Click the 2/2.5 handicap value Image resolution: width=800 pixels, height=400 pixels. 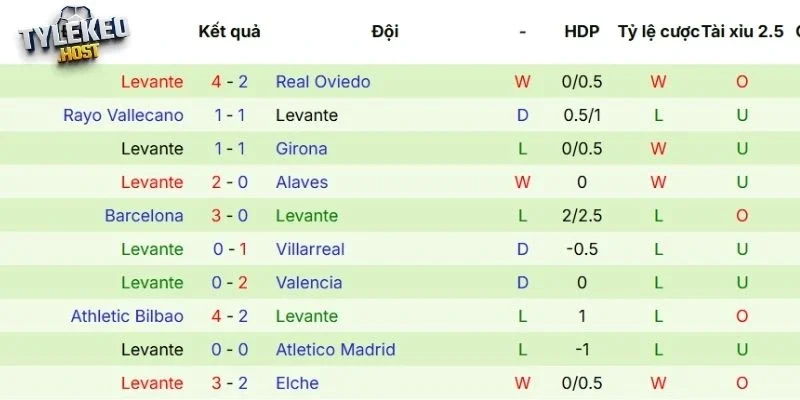(x=581, y=216)
